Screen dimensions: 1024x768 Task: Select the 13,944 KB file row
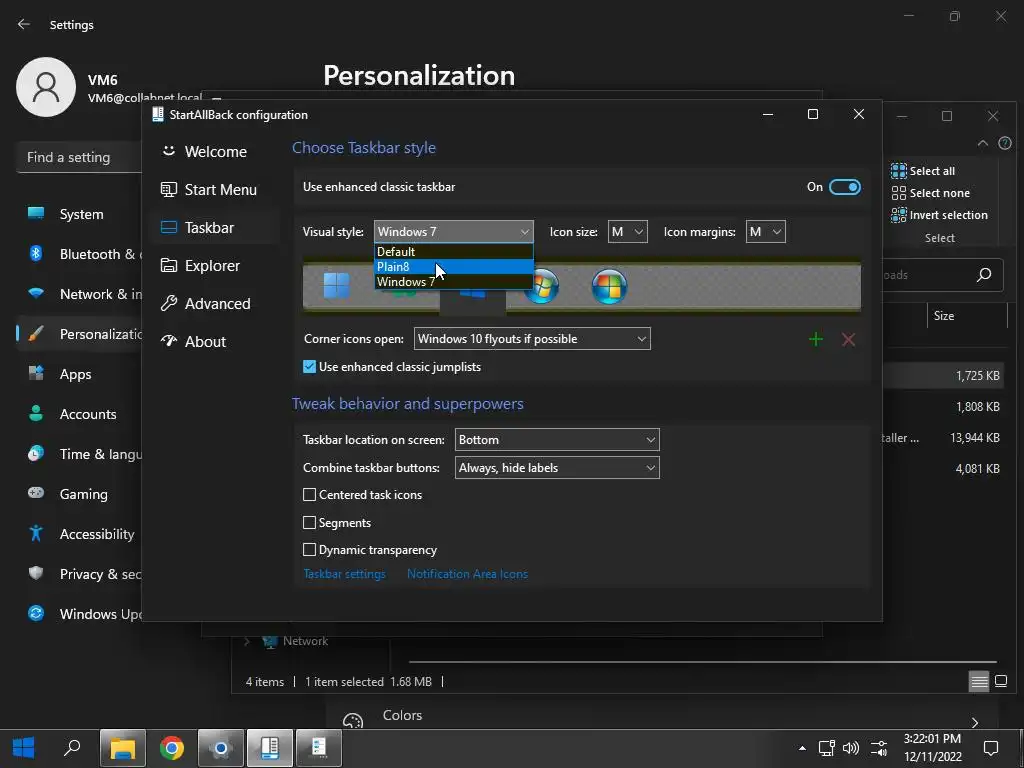coord(942,438)
